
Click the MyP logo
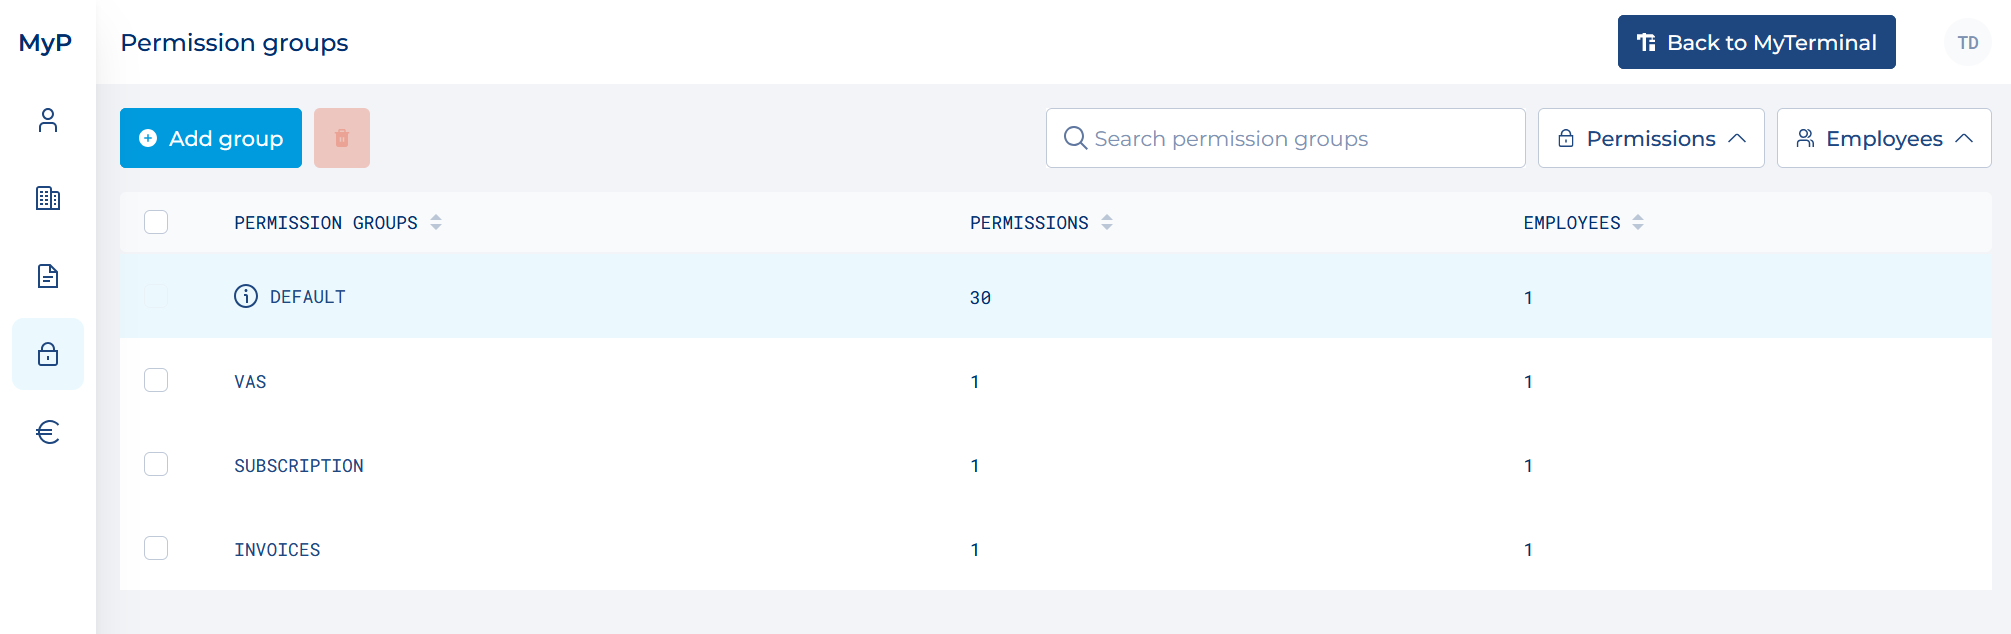point(45,43)
